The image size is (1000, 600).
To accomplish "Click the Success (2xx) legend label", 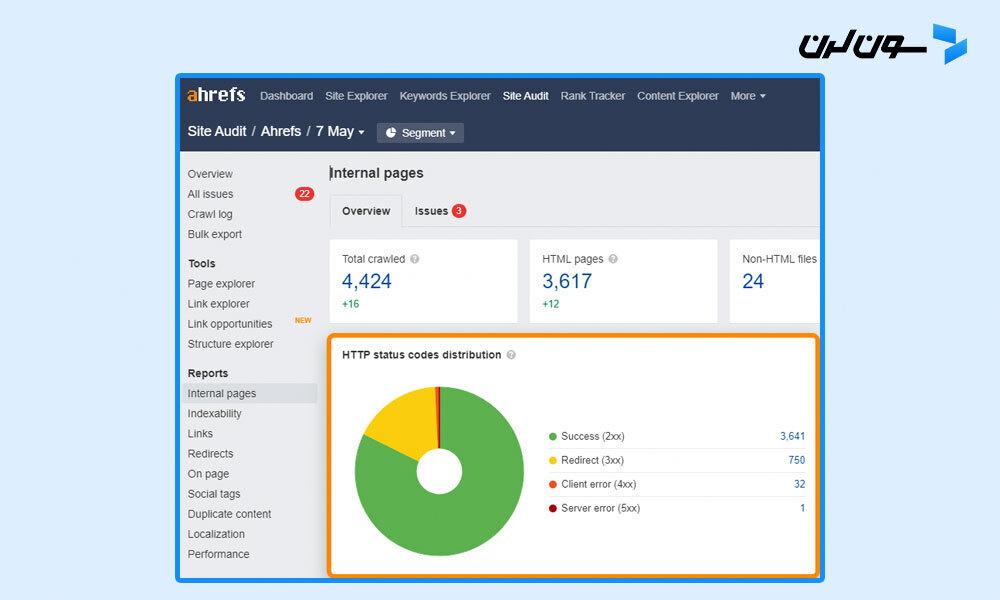I will [592, 436].
